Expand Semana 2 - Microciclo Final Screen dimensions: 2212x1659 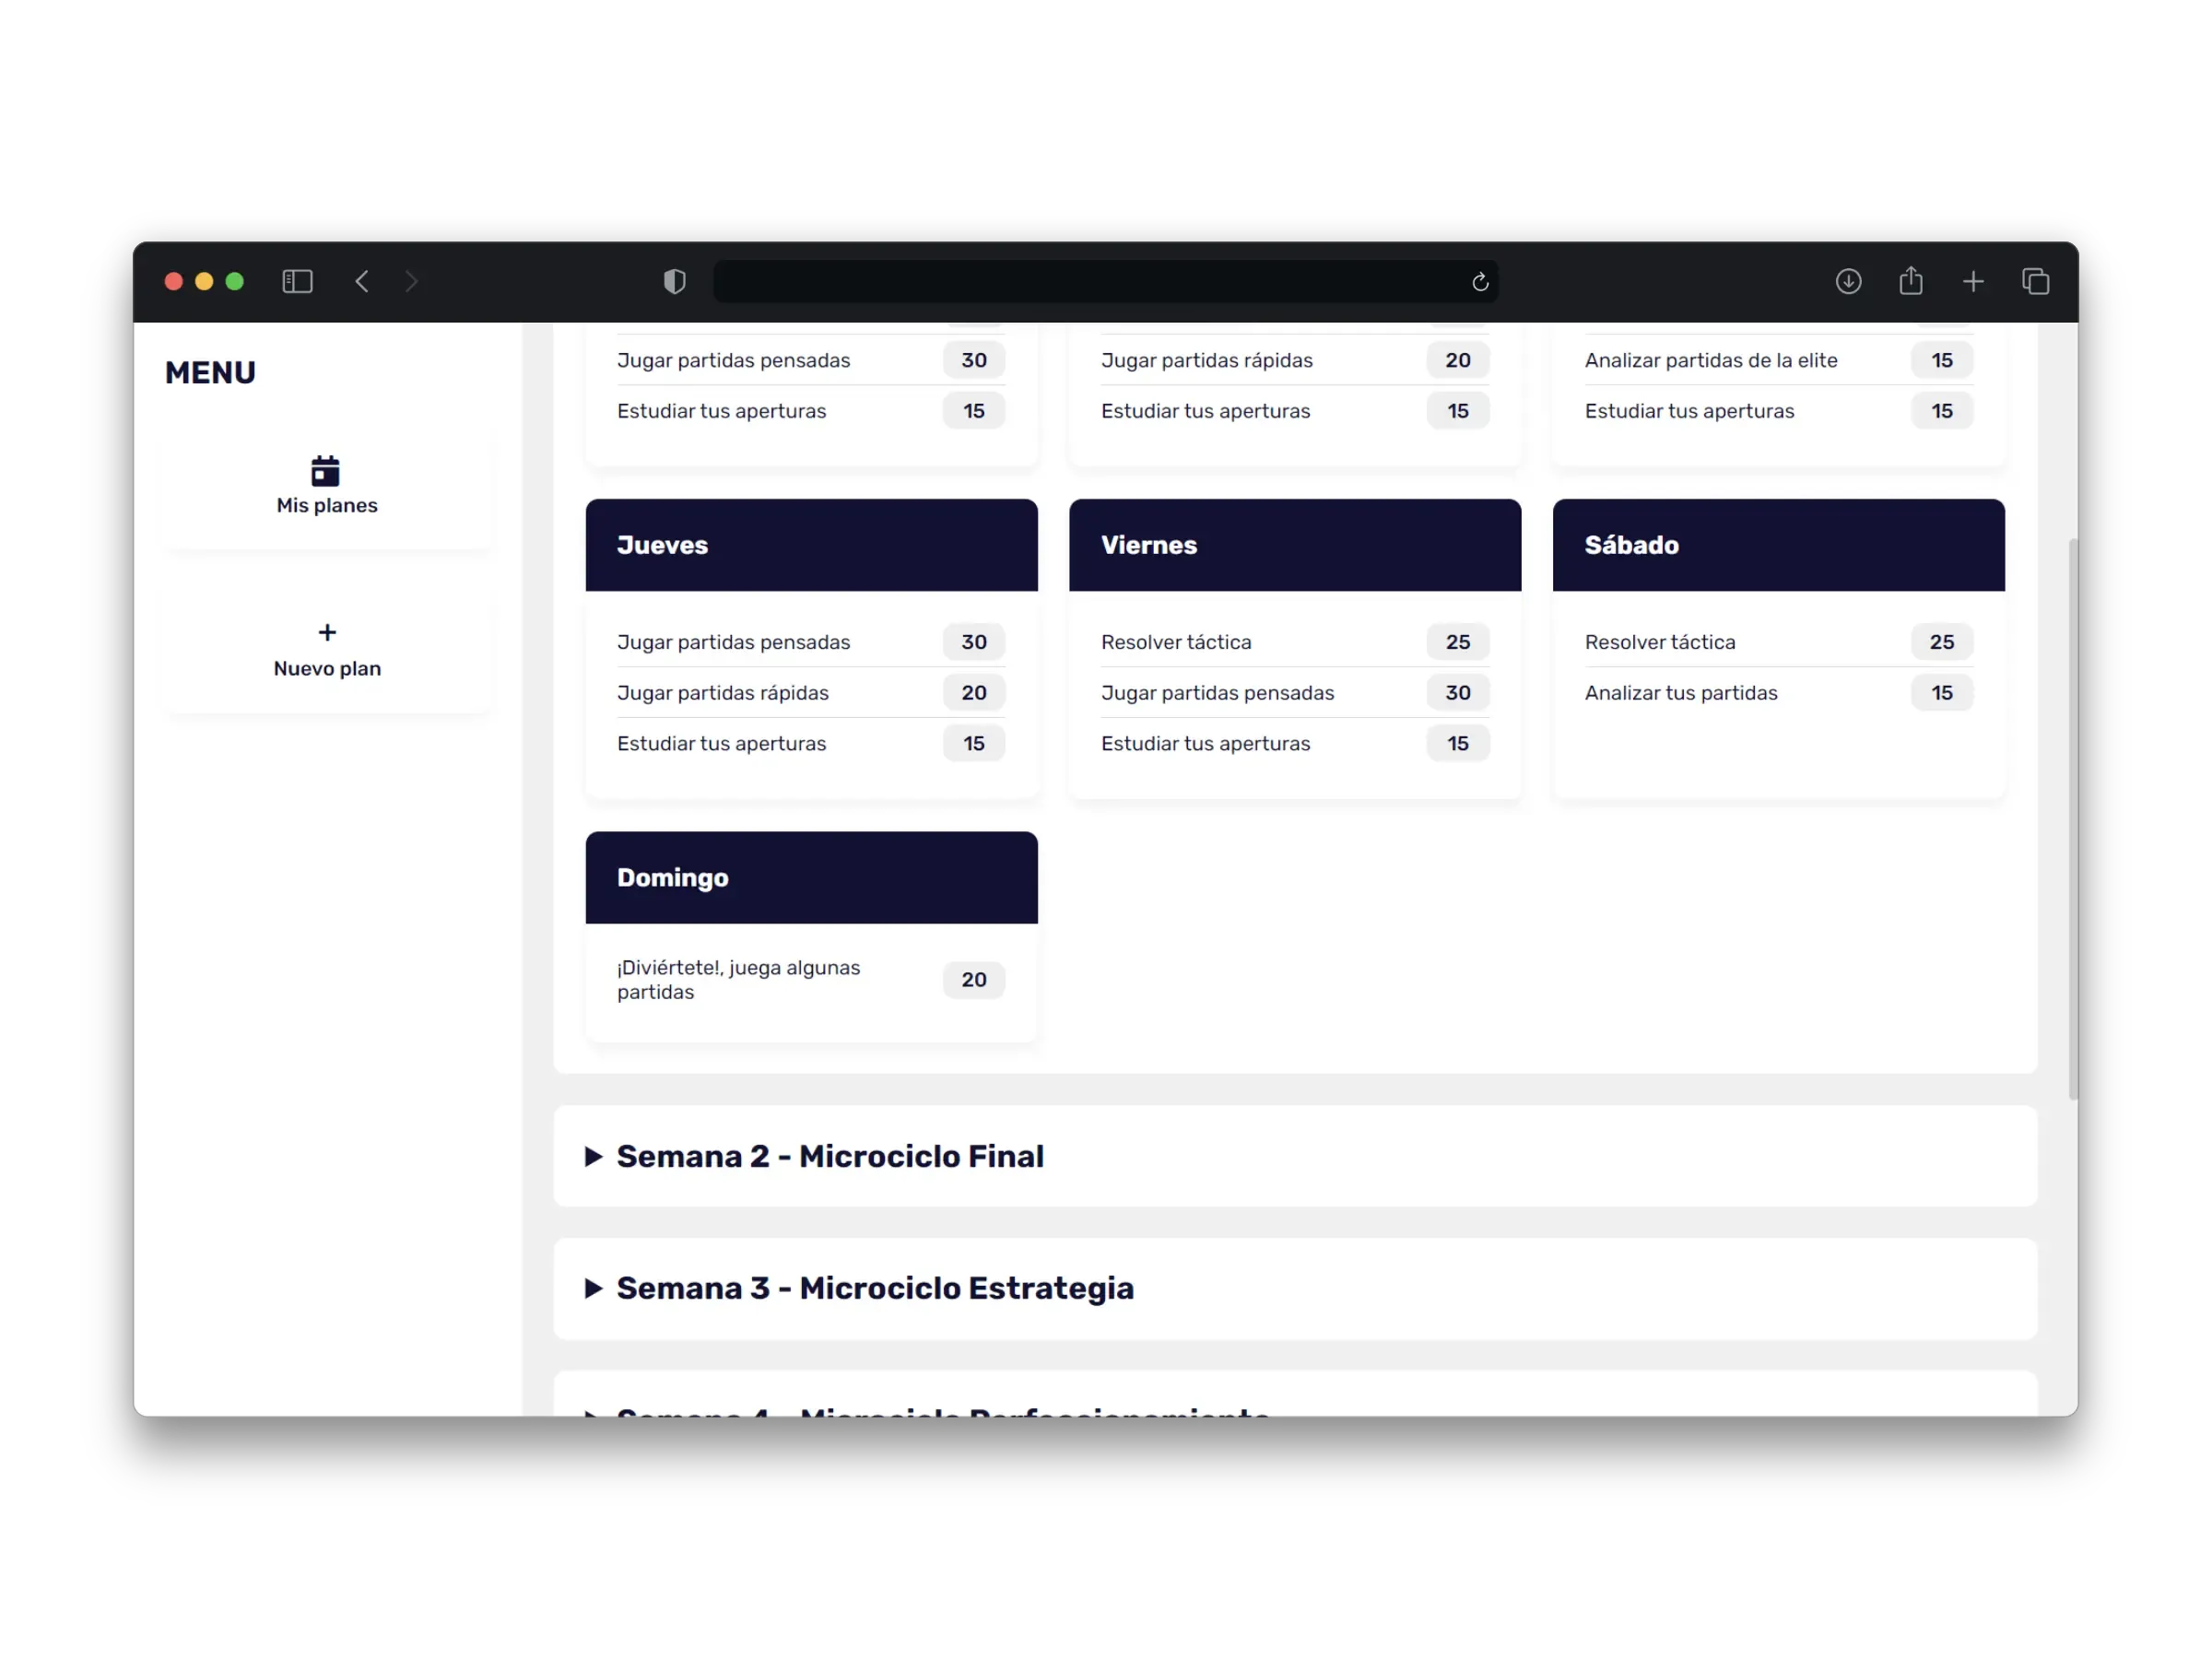coord(1295,1156)
